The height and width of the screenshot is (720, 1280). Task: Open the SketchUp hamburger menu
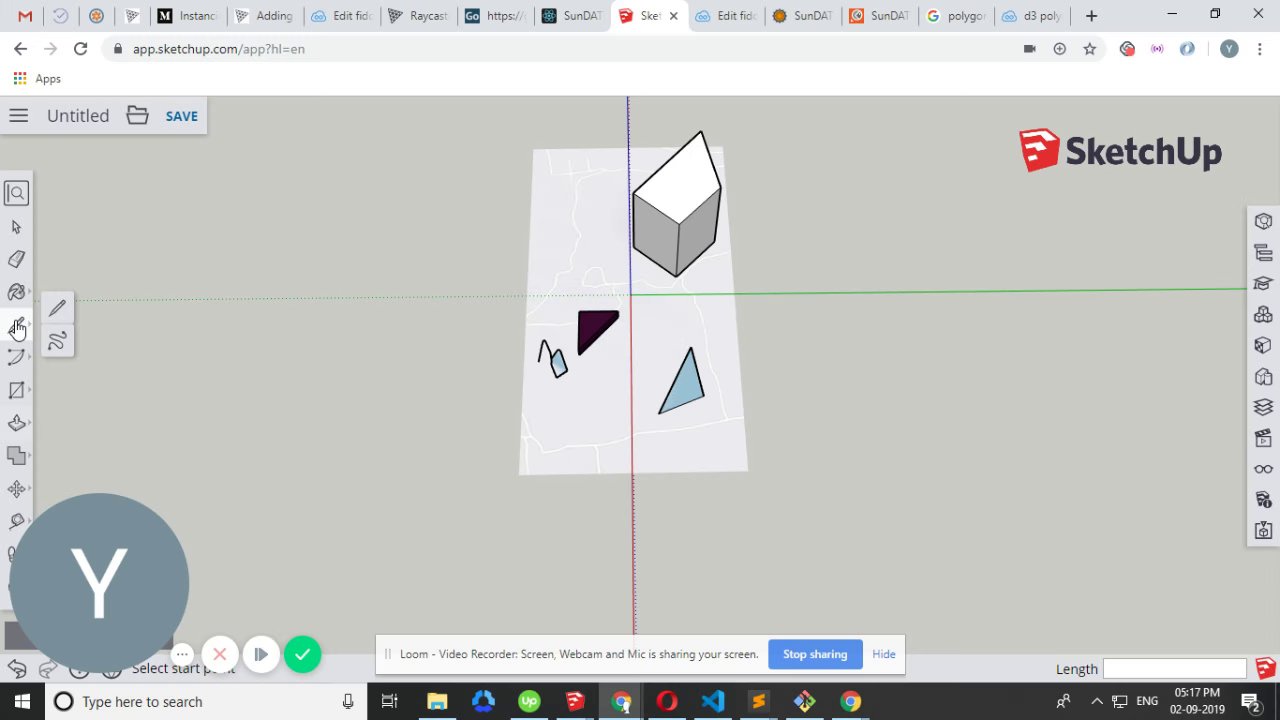click(18, 116)
